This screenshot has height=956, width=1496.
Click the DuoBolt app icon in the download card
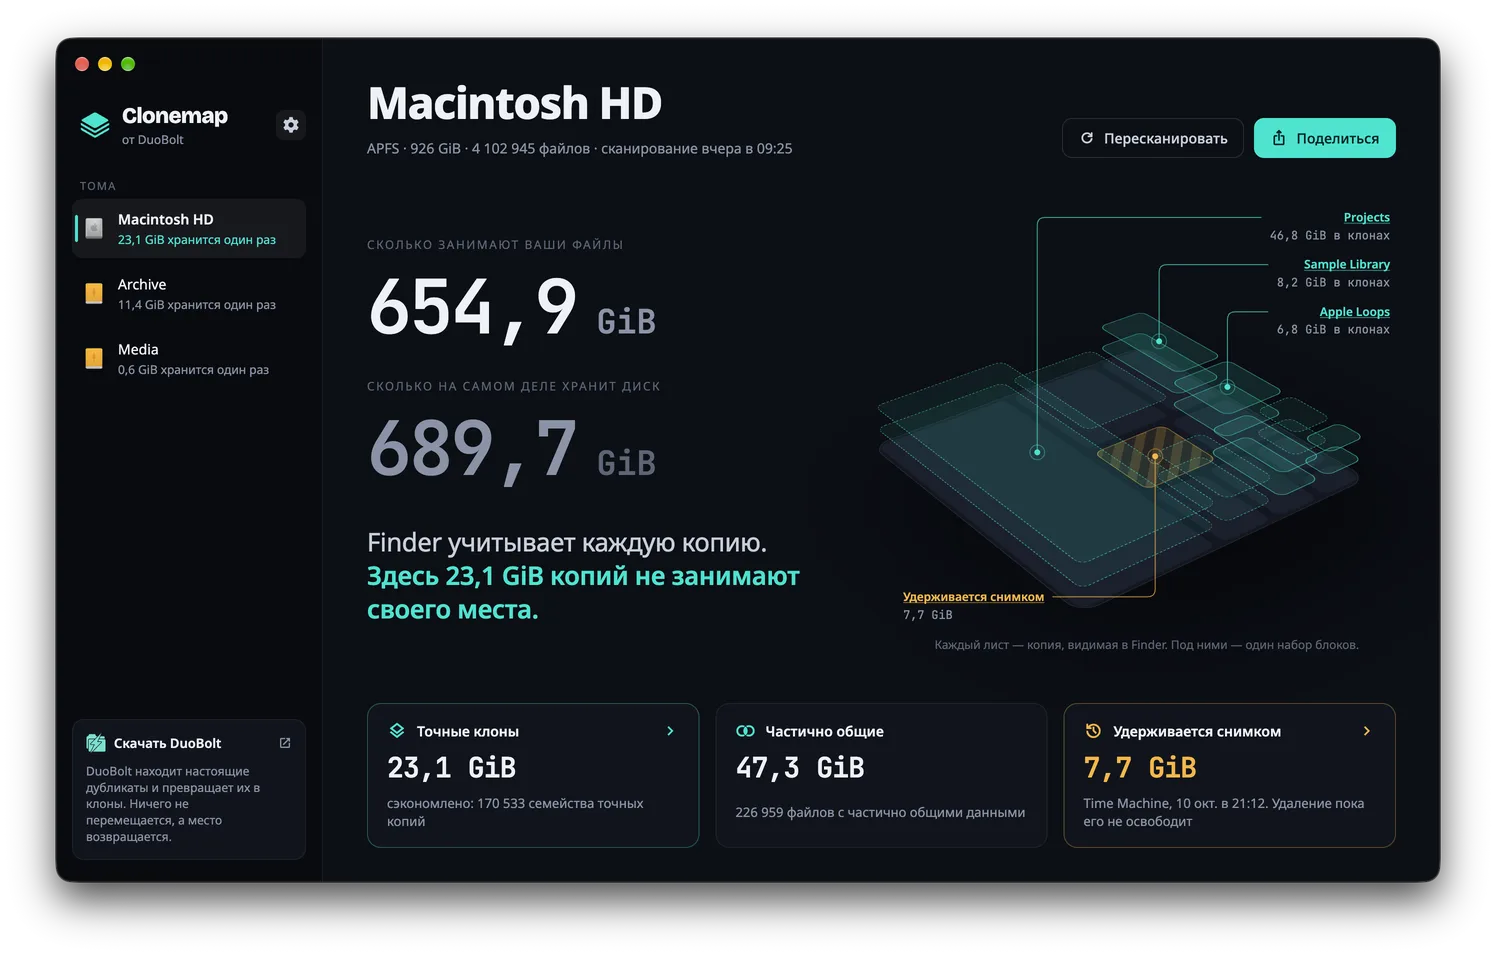coord(96,743)
